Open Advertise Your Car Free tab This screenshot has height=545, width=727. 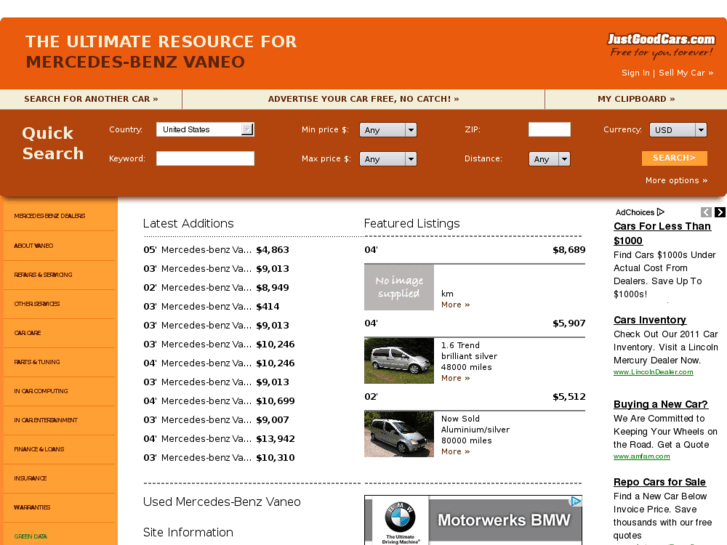coord(364,99)
